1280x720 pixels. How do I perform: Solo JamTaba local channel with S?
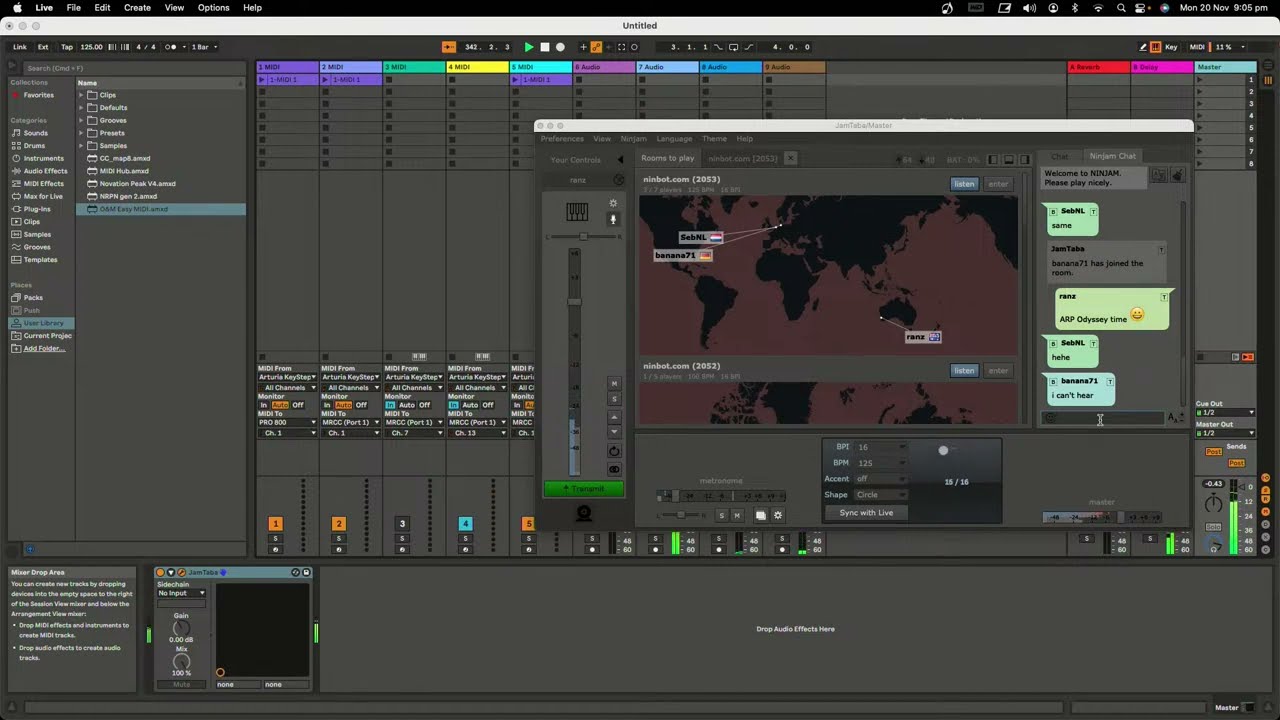tap(614, 399)
